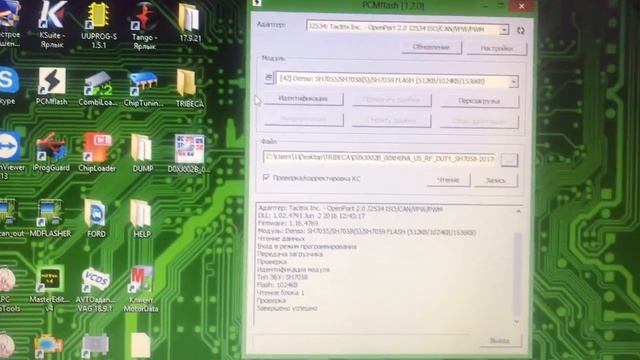Select the FORD folder icon

(96, 218)
